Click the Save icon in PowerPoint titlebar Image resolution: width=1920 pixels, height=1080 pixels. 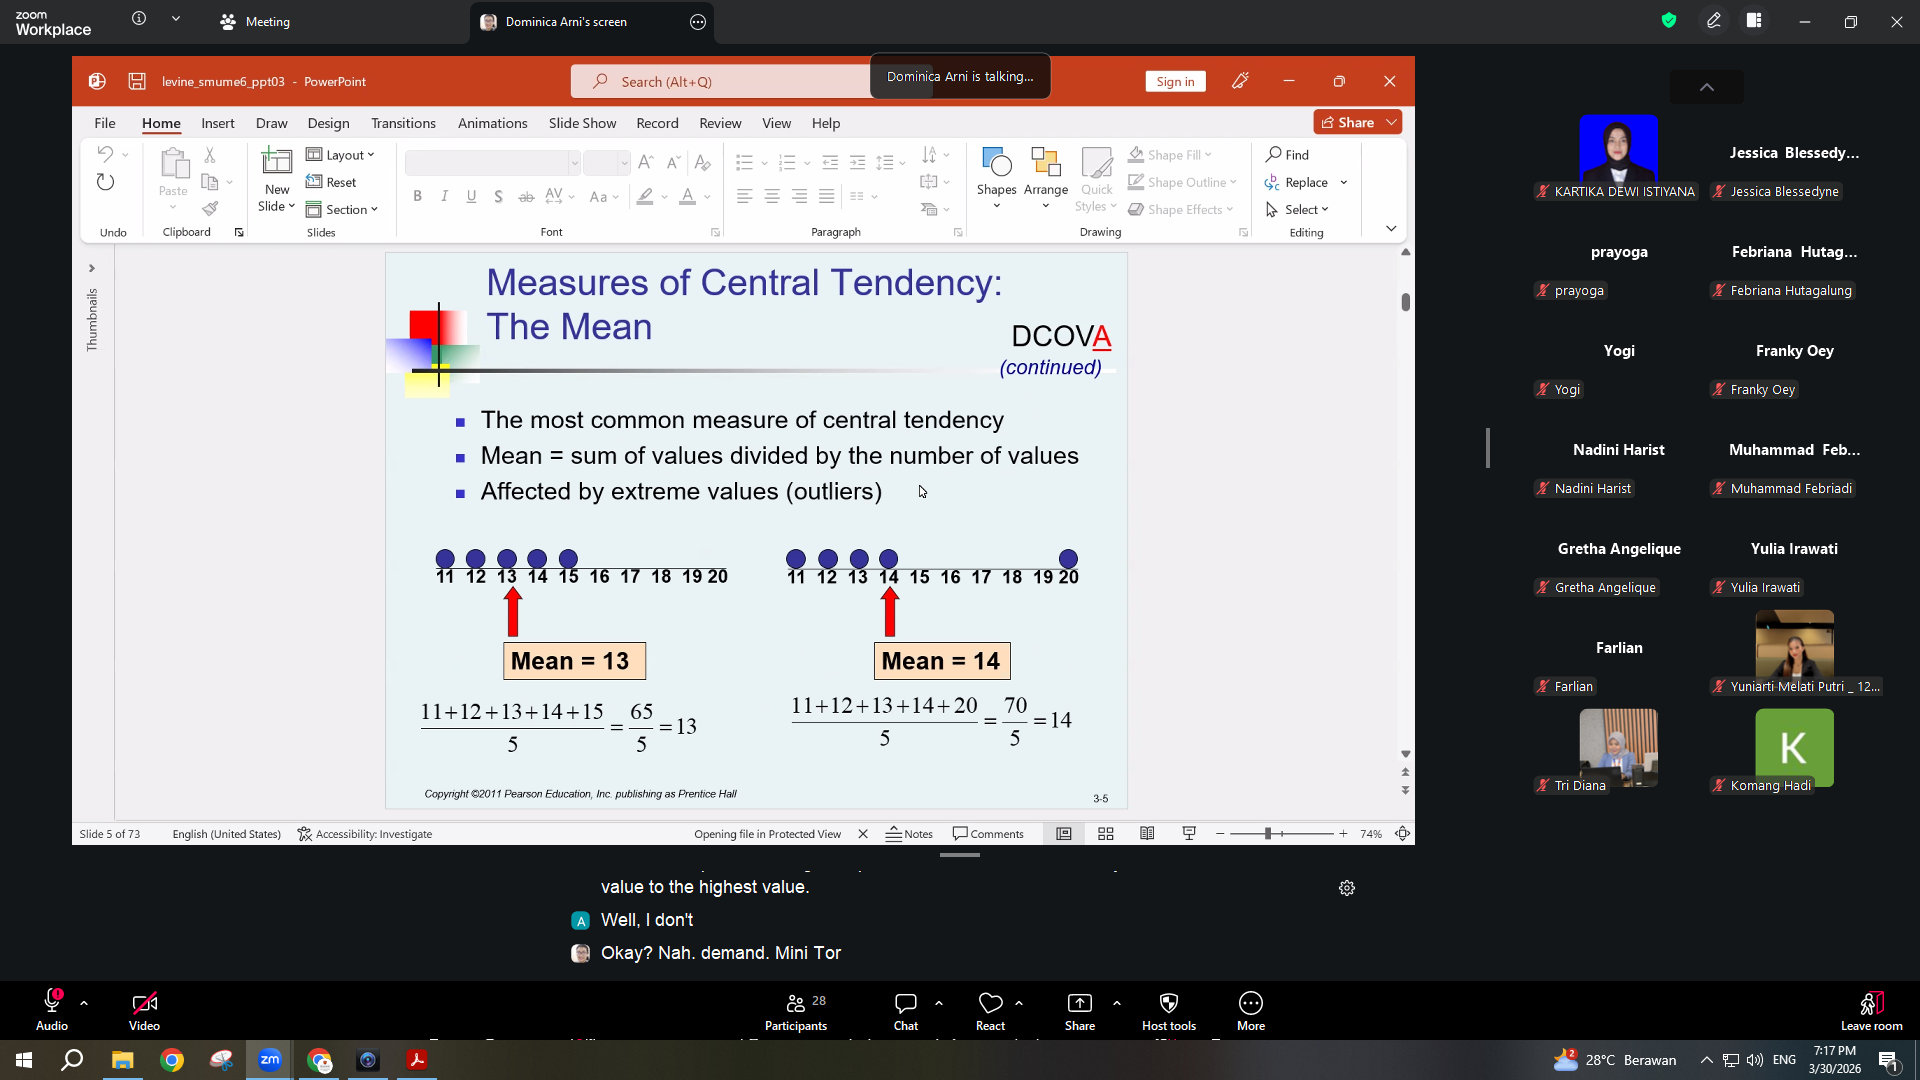[137, 81]
